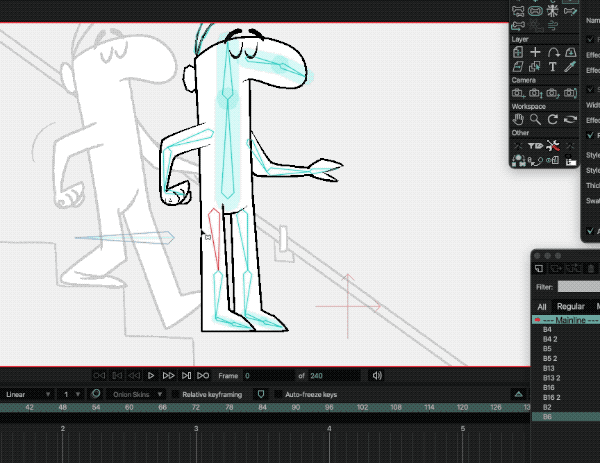Open the Onion Skins dropdown
The height and width of the screenshot is (463, 600).
point(135,394)
